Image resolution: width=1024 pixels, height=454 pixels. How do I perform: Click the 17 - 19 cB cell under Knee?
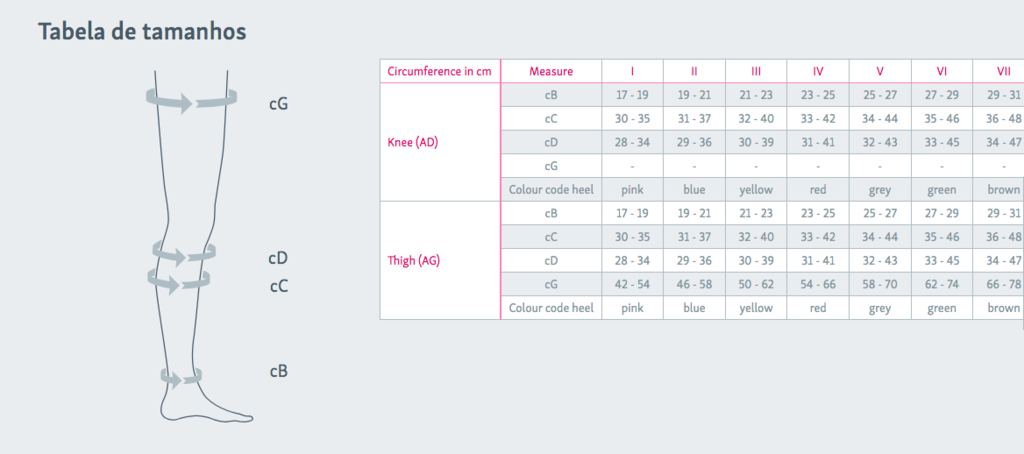pyautogui.click(x=632, y=95)
